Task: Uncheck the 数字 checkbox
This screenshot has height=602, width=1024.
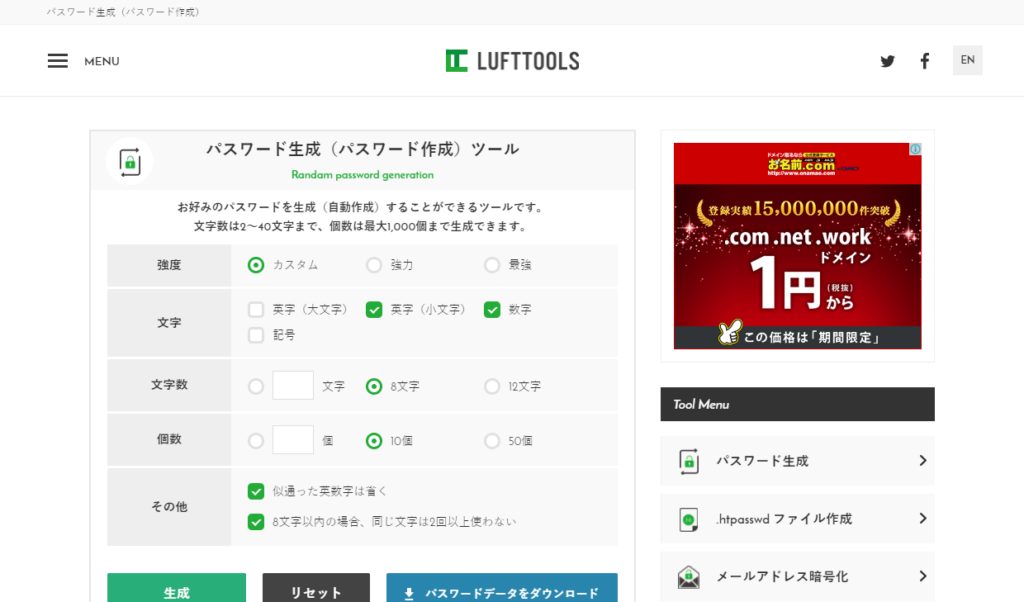Action: click(x=492, y=309)
